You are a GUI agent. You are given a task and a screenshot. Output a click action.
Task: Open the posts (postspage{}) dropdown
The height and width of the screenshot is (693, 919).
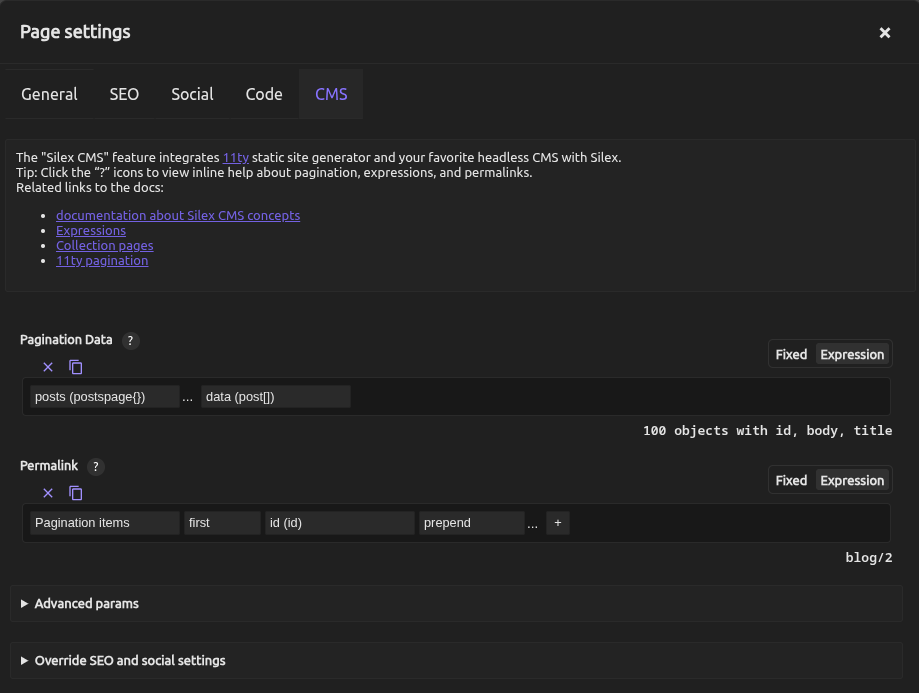click(105, 397)
